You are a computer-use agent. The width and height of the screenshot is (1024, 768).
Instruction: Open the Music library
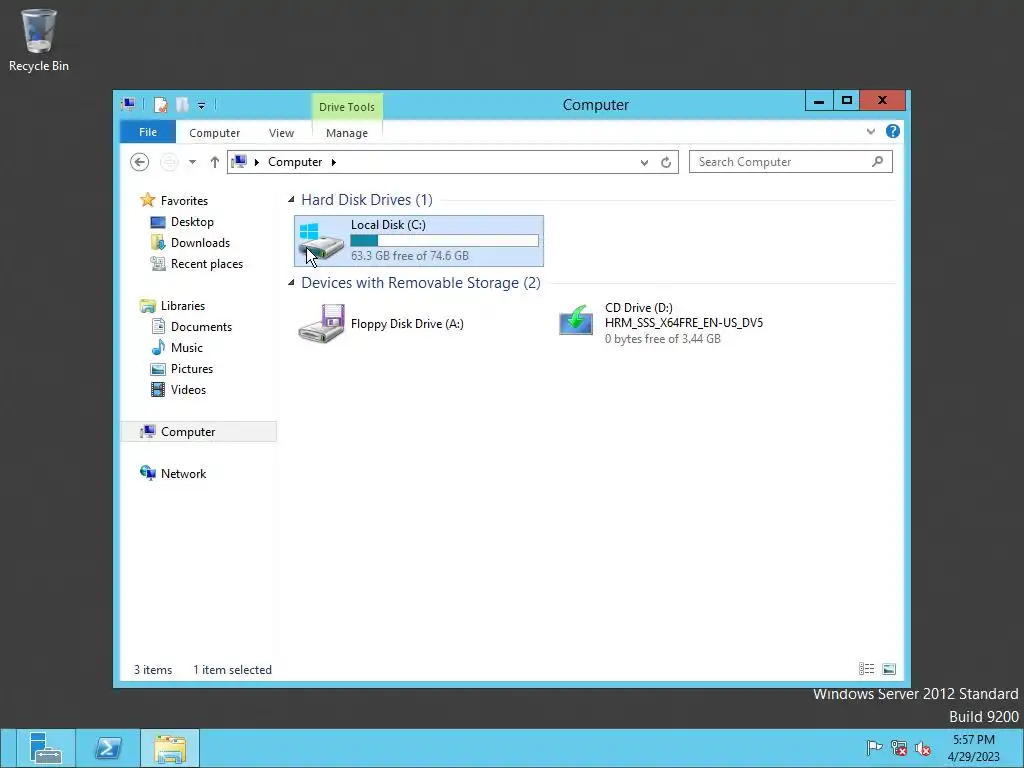coord(187,348)
